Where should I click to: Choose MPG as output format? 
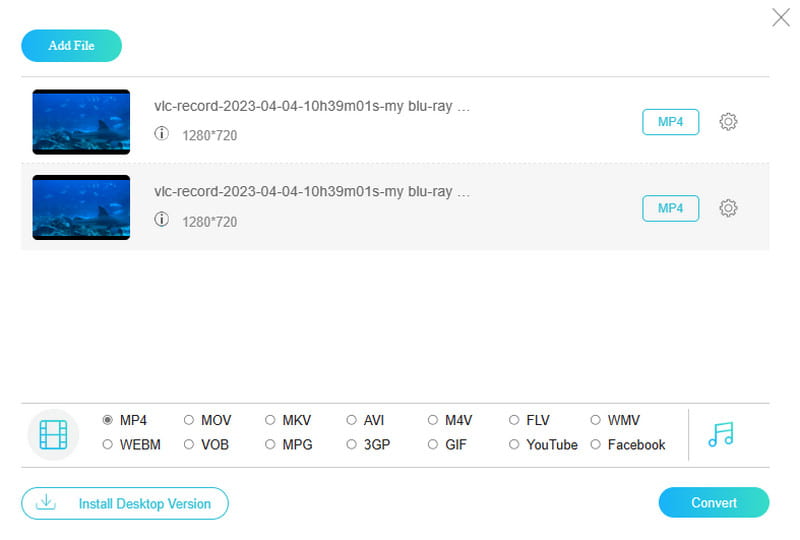click(270, 445)
